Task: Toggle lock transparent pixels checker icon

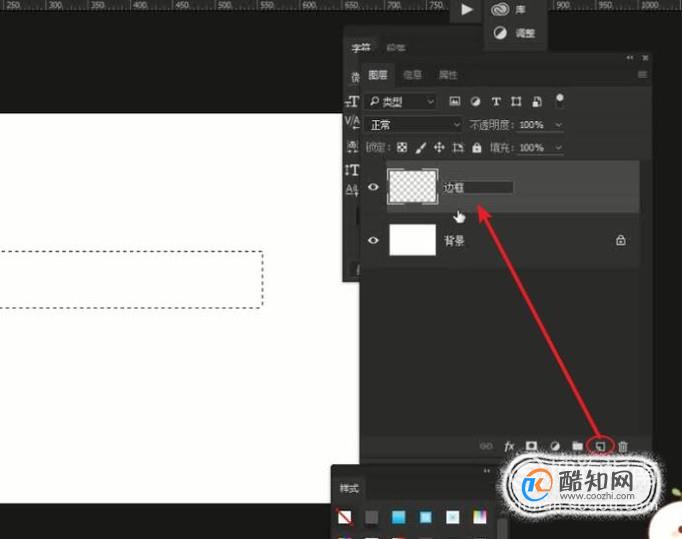Action: pyautogui.click(x=402, y=148)
